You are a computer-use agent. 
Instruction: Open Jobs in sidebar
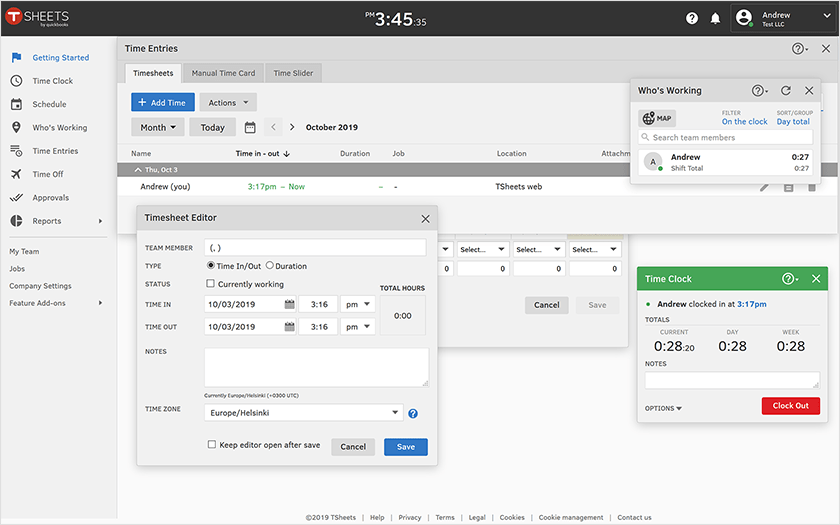pos(17,268)
